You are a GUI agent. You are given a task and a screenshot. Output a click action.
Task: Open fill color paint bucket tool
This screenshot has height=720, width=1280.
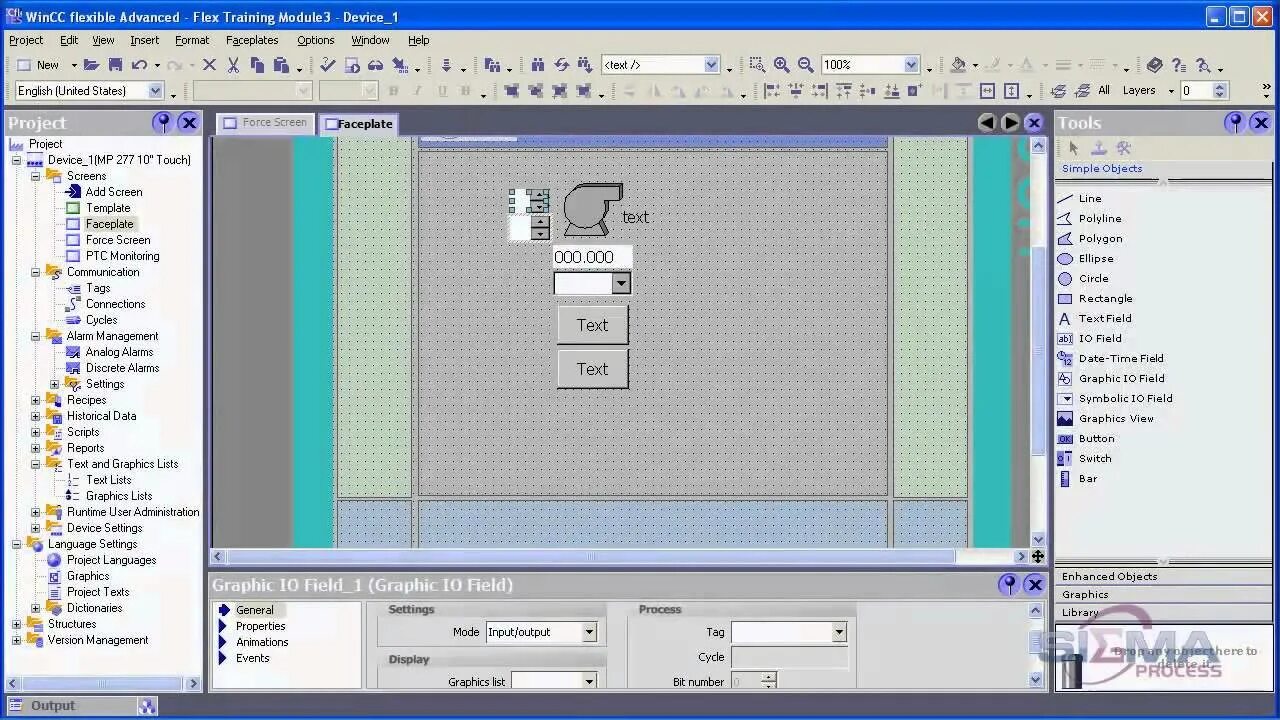click(x=958, y=65)
